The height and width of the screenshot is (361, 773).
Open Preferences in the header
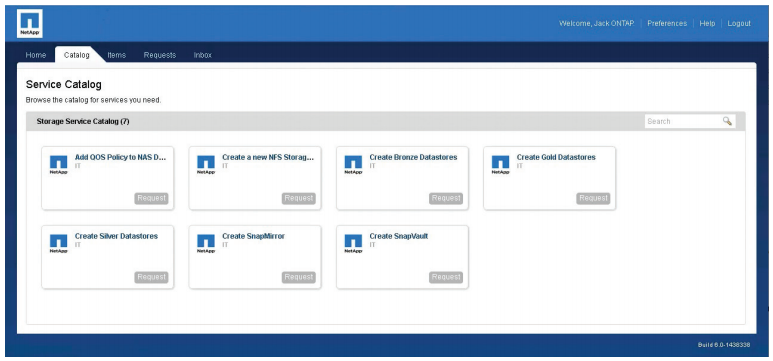(x=667, y=23)
